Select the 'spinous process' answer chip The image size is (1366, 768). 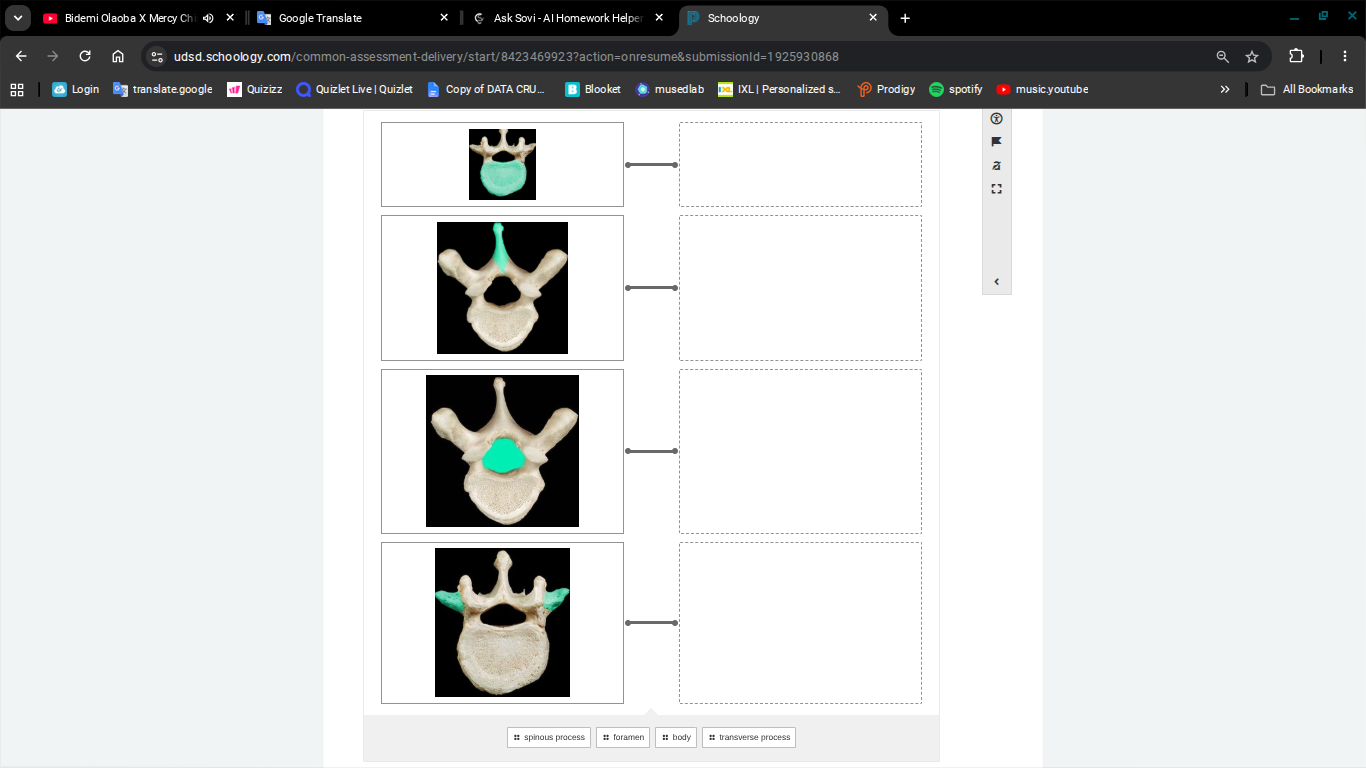tap(549, 737)
